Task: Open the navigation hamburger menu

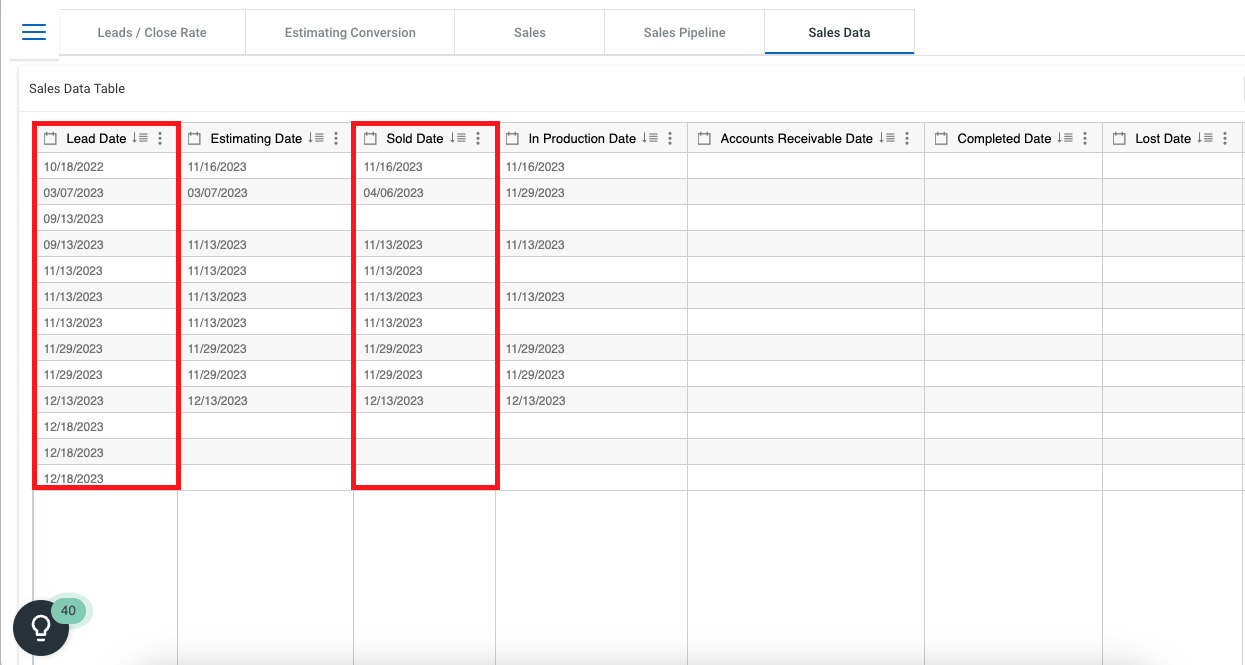Action: (33, 31)
